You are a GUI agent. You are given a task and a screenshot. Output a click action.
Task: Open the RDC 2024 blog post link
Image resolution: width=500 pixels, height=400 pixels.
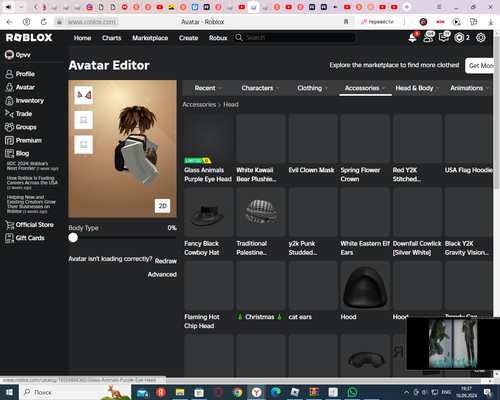(32, 166)
